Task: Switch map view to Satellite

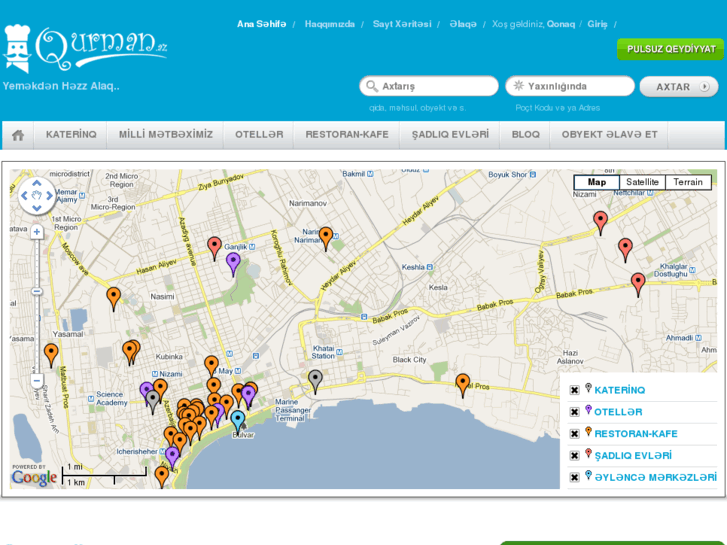Action: [x=642, y=182]
